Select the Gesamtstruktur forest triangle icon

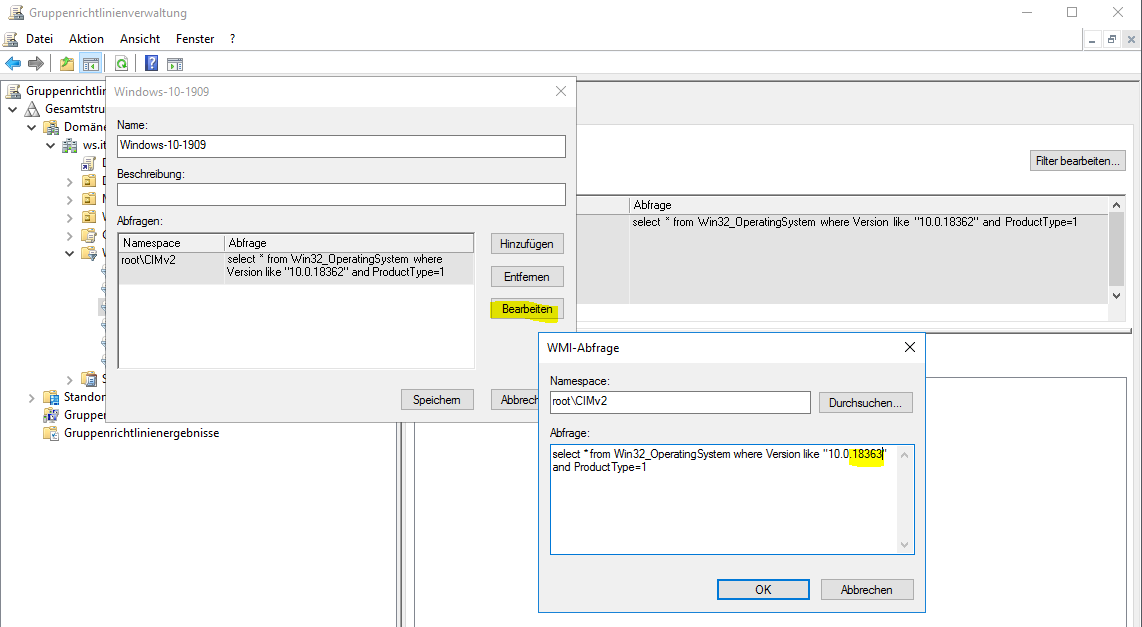click(x=32, y=109)
